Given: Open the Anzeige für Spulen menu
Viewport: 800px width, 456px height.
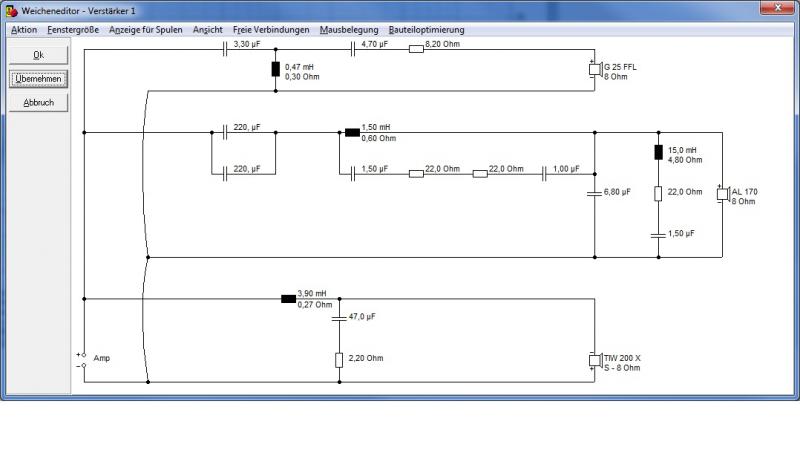Looking at the screenshot, I should [x=146, y=30].
